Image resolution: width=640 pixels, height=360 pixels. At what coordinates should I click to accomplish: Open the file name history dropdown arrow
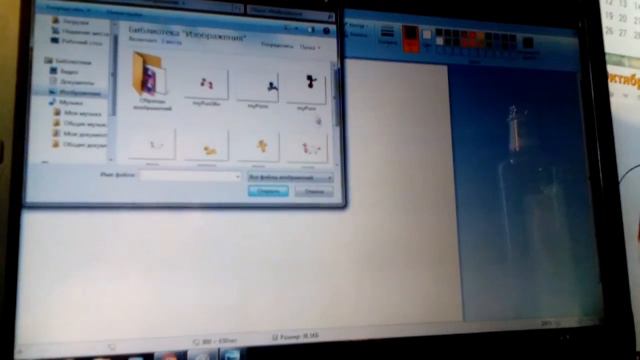click(237, 177)
